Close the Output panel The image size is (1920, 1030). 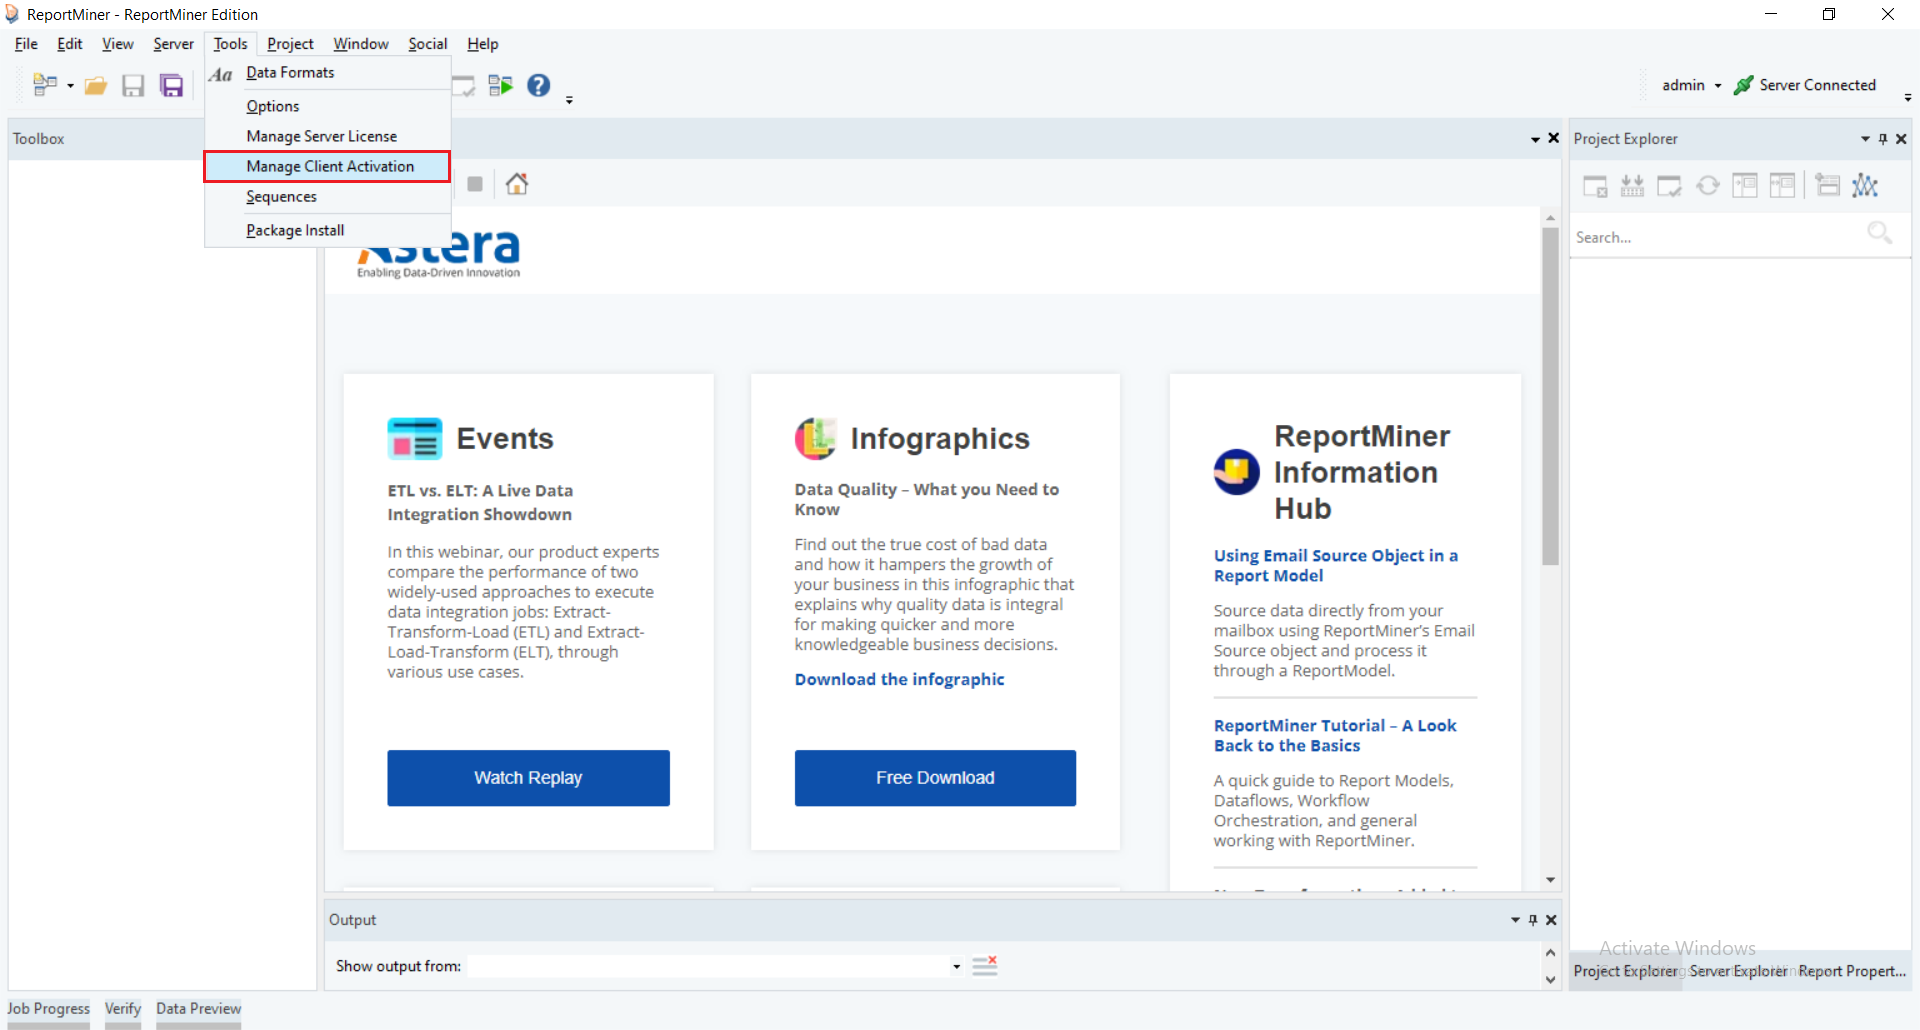1551,920
